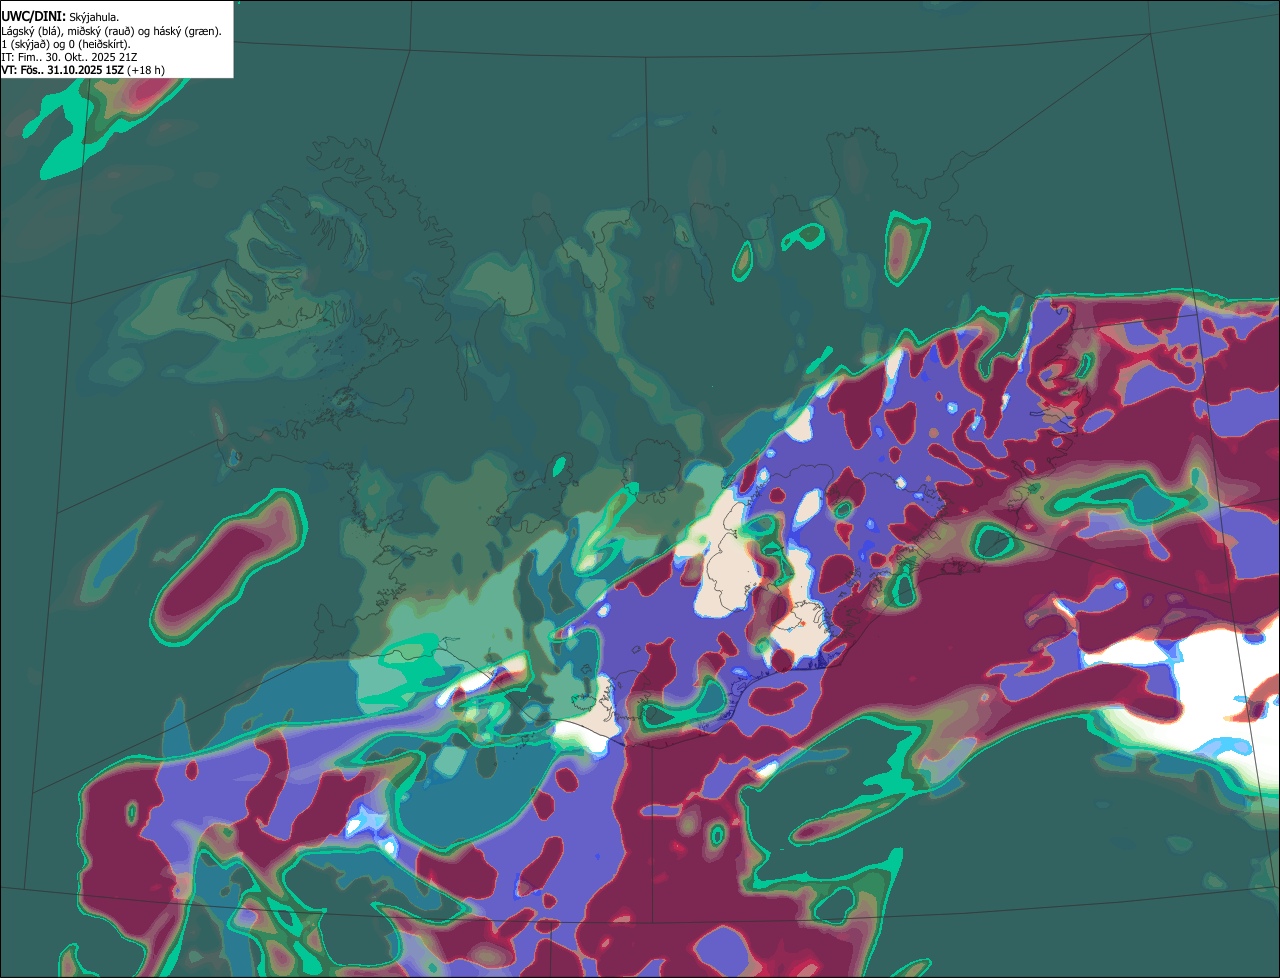Select the 'Lágský (blá), miðský (rauð)' legend line
Screen dimensions: 1280x978
point(112,31)
